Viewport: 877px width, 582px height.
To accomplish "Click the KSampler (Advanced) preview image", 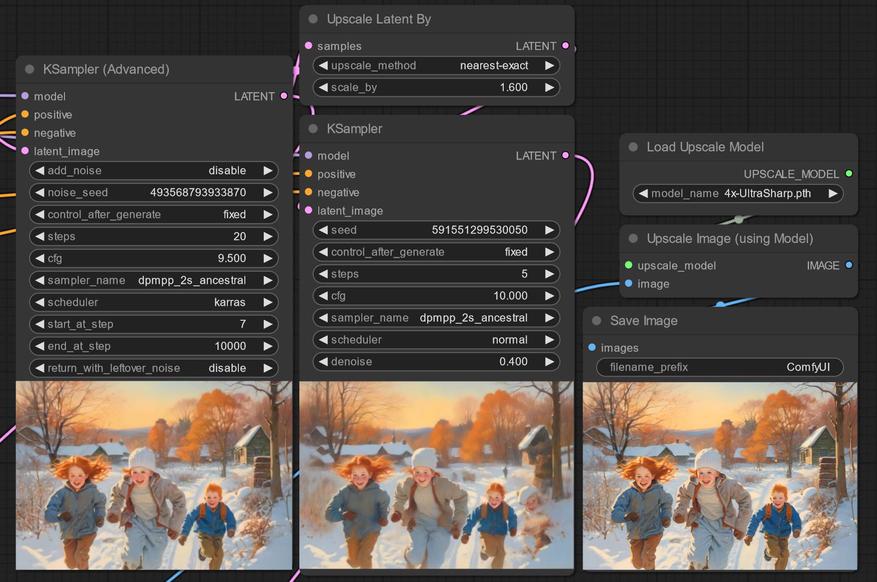I will point(154,475).
